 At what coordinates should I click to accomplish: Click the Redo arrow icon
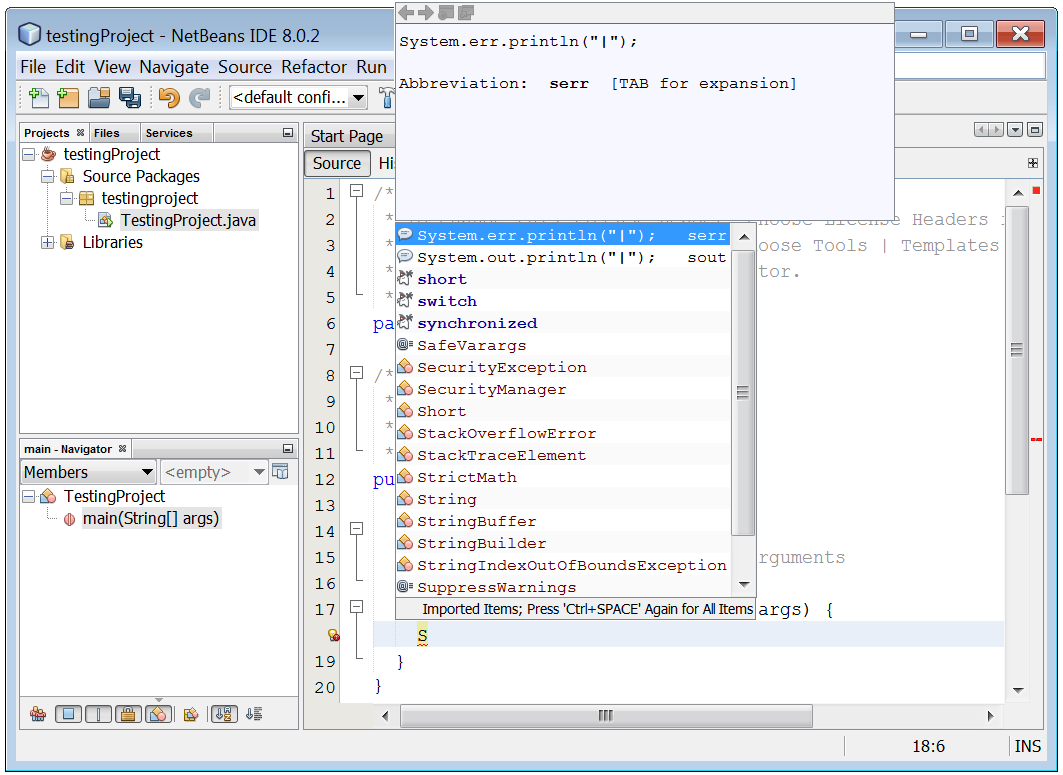[199, 98]
